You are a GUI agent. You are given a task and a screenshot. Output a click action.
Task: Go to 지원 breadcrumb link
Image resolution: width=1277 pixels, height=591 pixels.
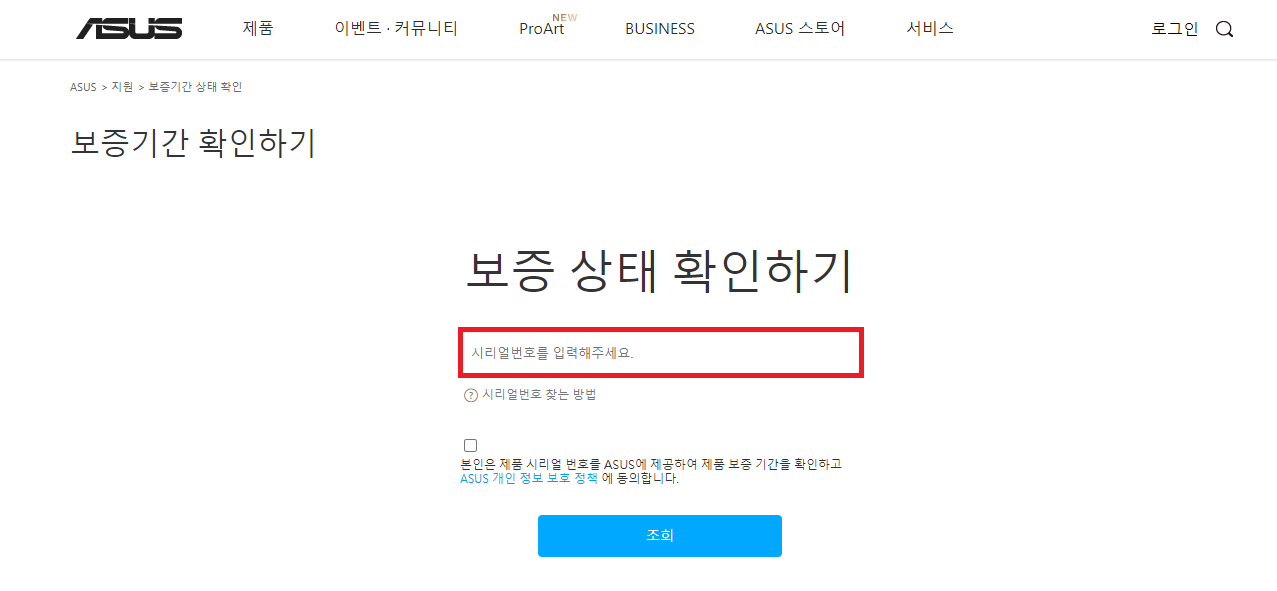pyautogui.click(x=122, y=87)
